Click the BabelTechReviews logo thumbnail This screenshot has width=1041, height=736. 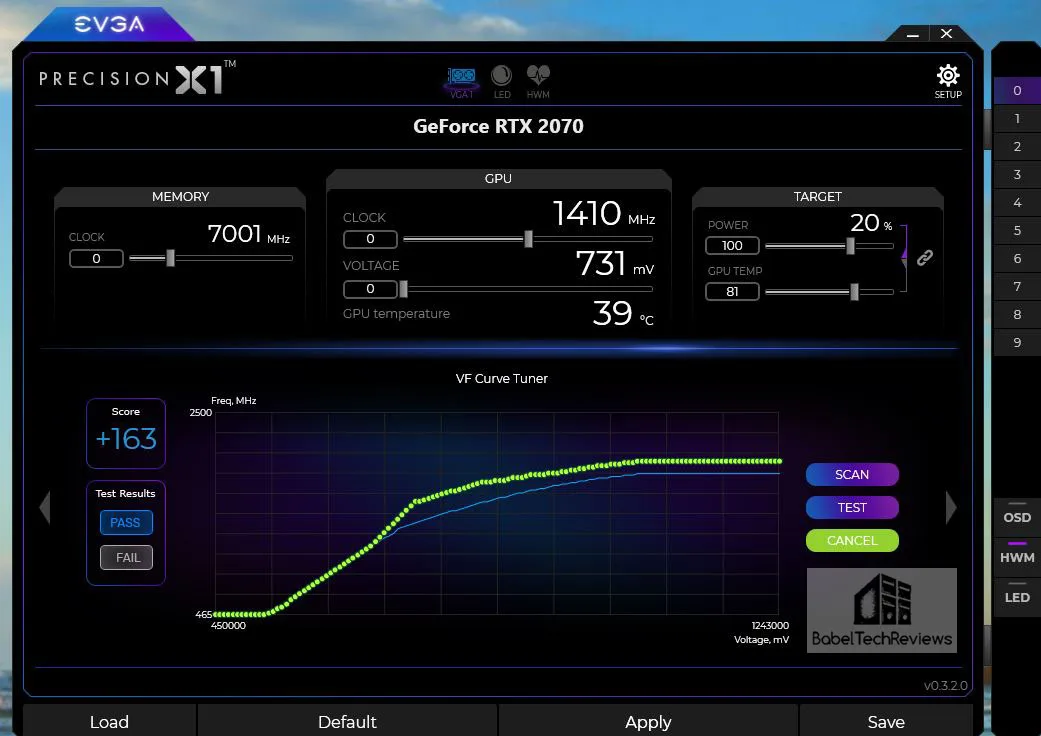click(882, 611)
